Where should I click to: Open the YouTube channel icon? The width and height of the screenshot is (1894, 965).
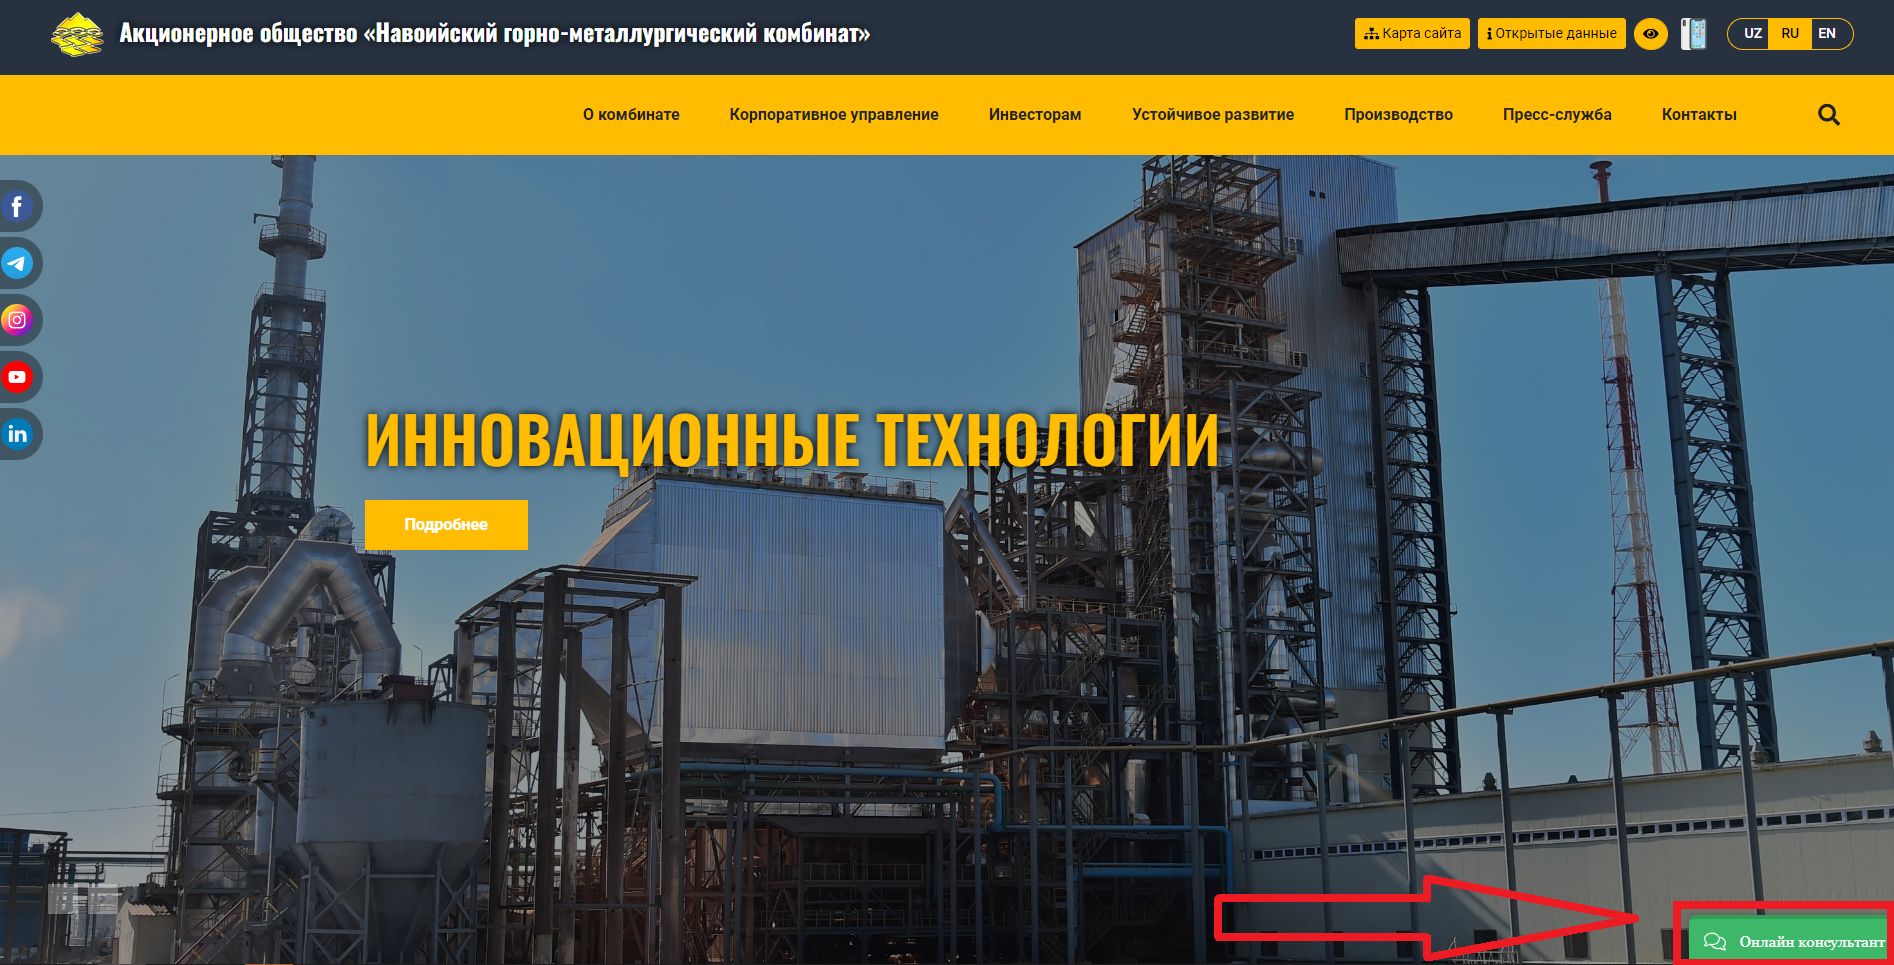17,378
